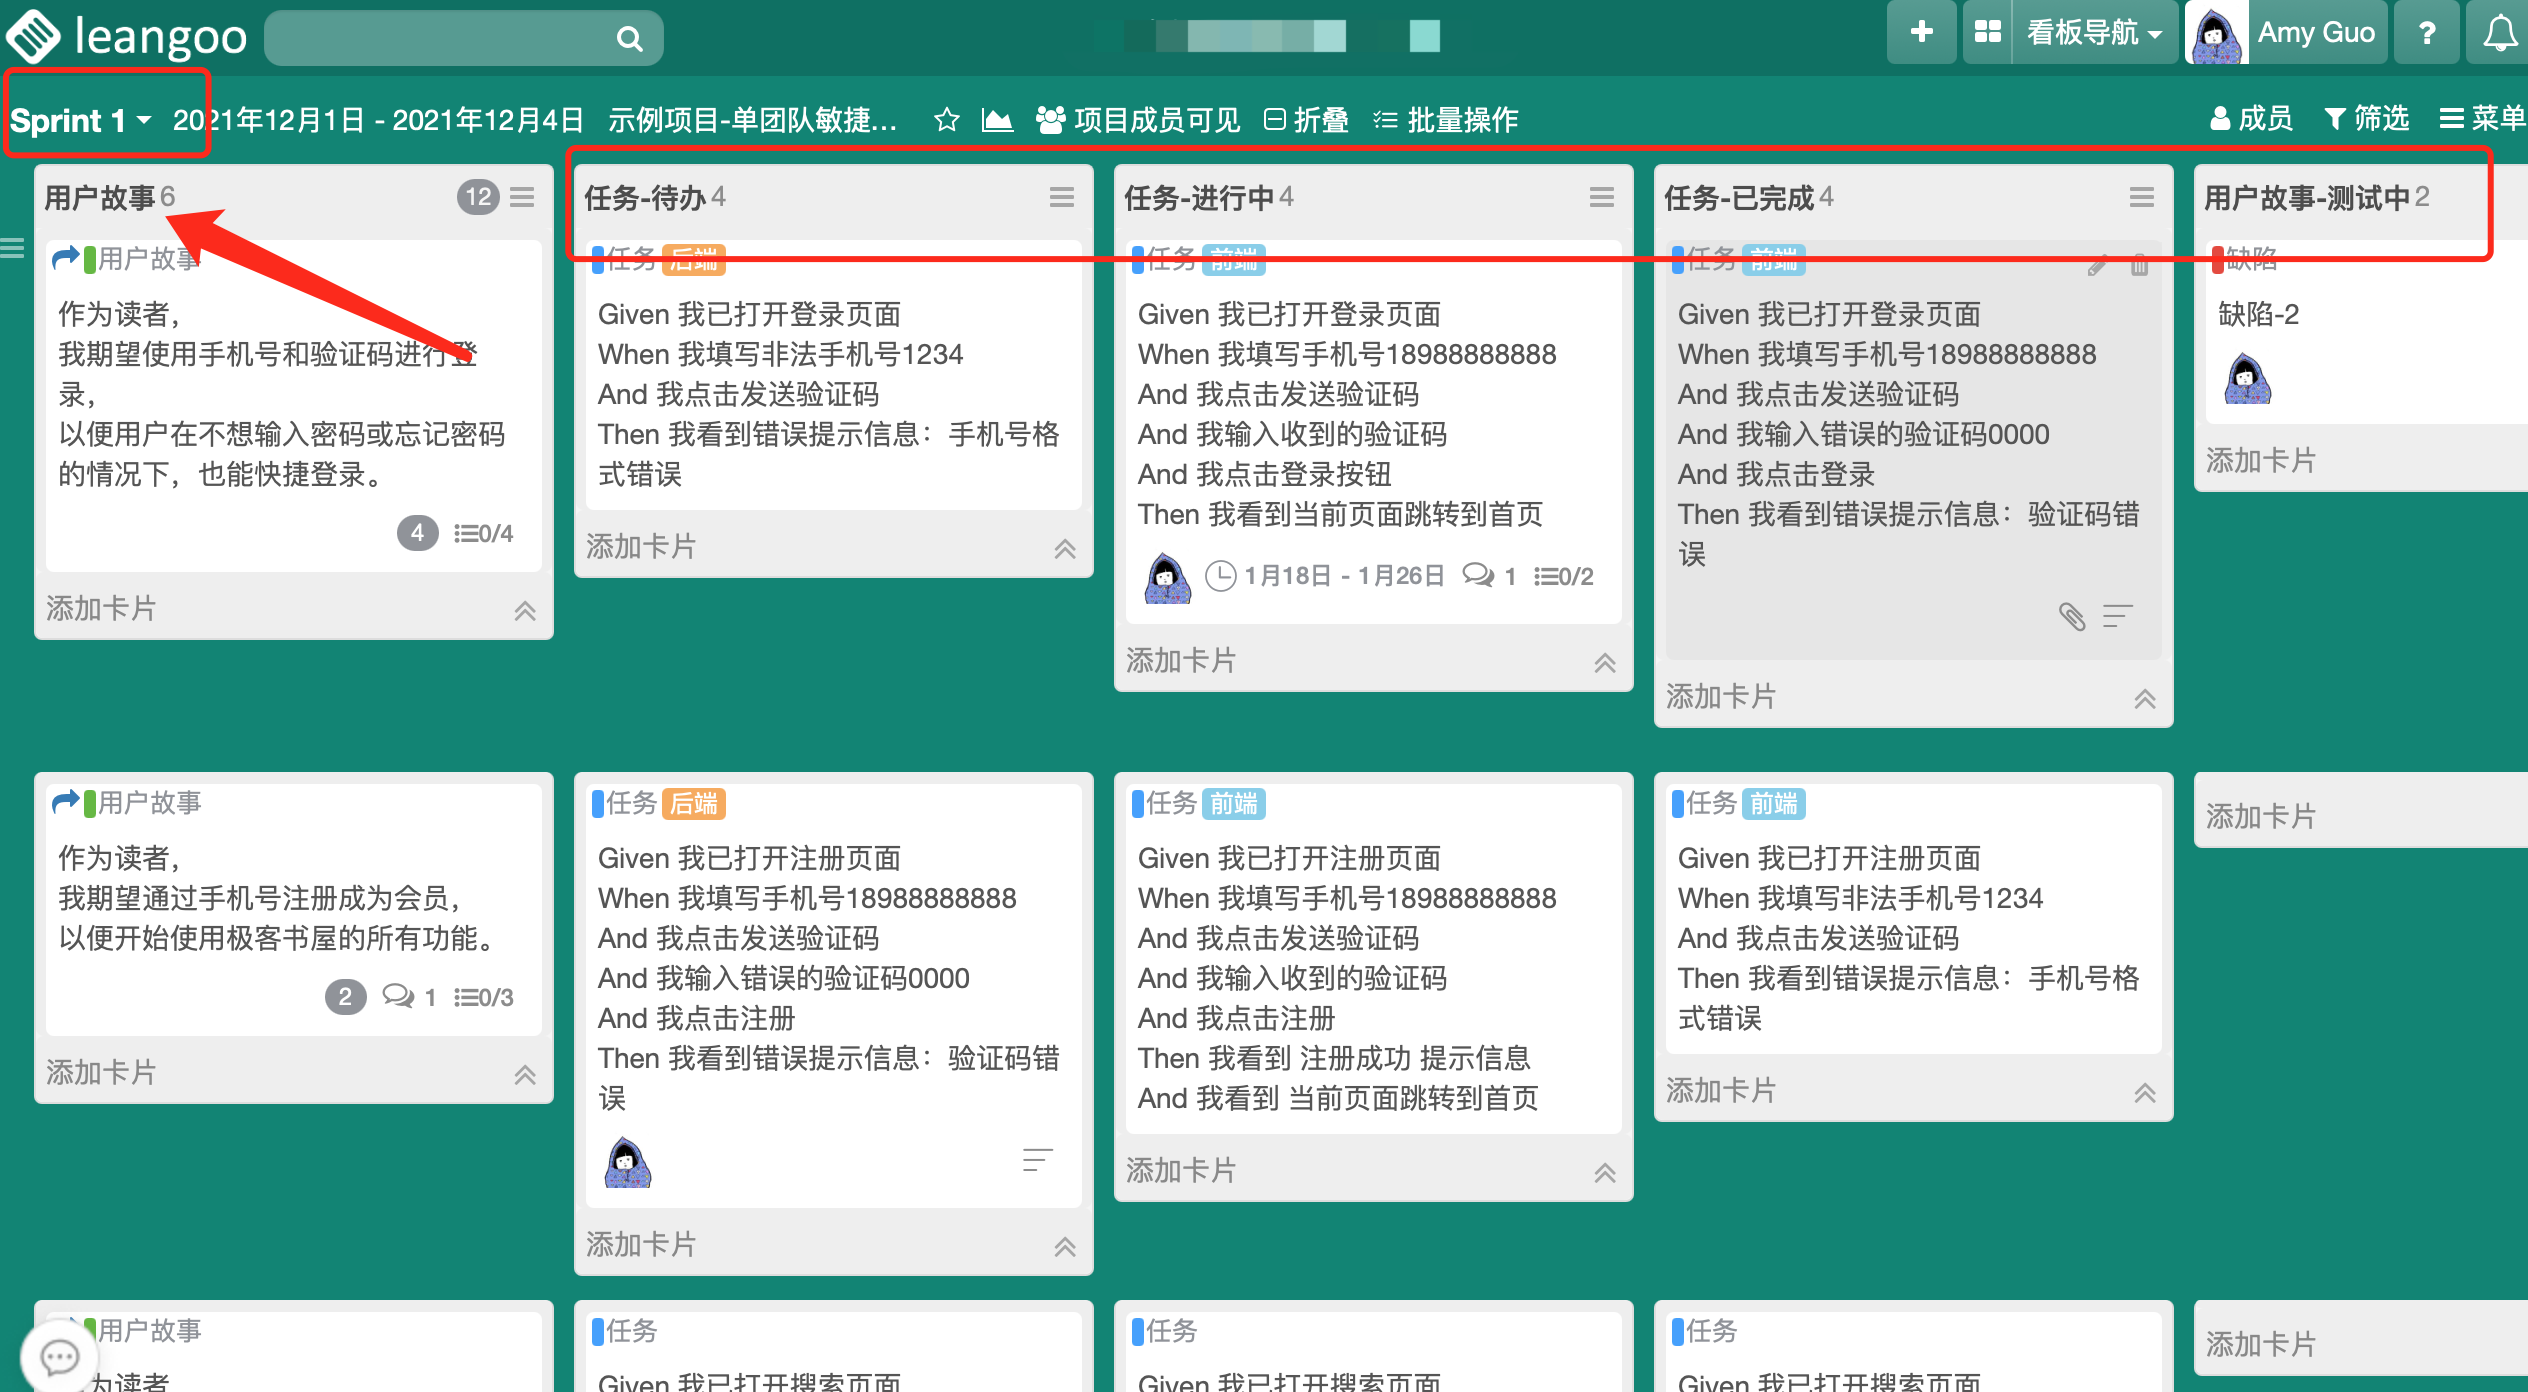Screen dimensions: 2528x1392
Task: Click the help question mark icon
Action: coord(2426,33)
